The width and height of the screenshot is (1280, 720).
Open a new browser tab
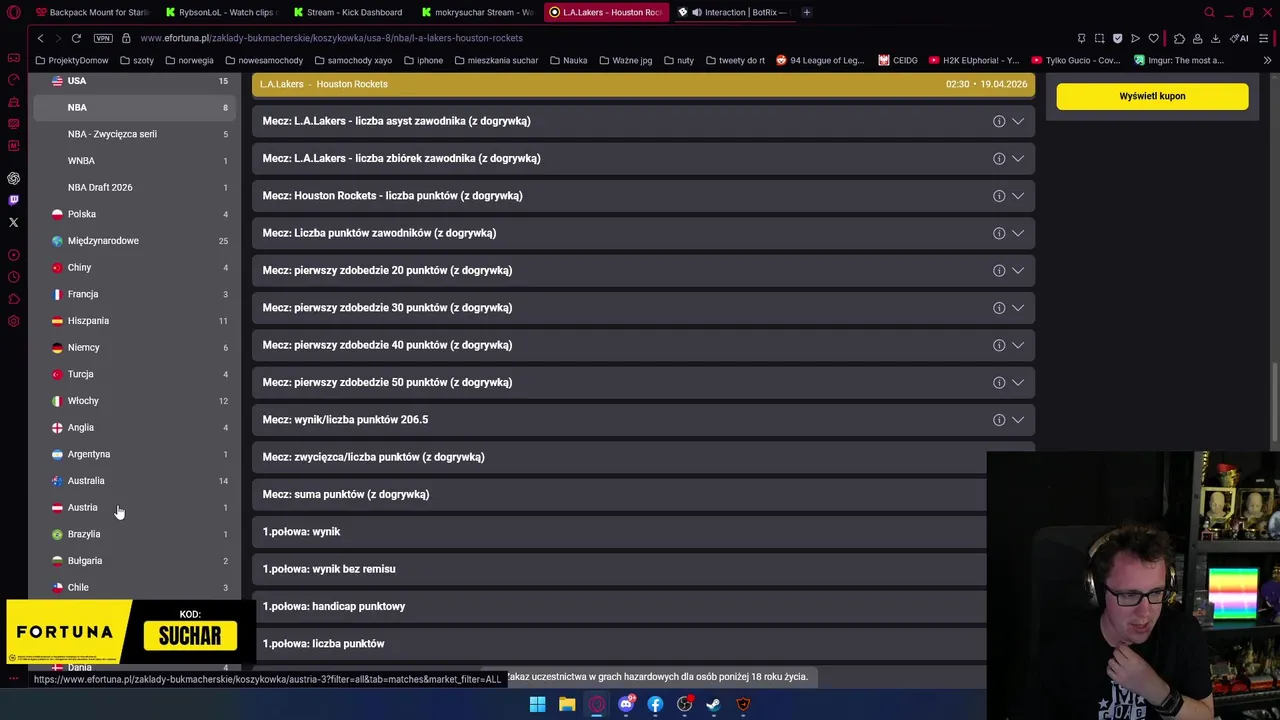click(x=807, y=12)
